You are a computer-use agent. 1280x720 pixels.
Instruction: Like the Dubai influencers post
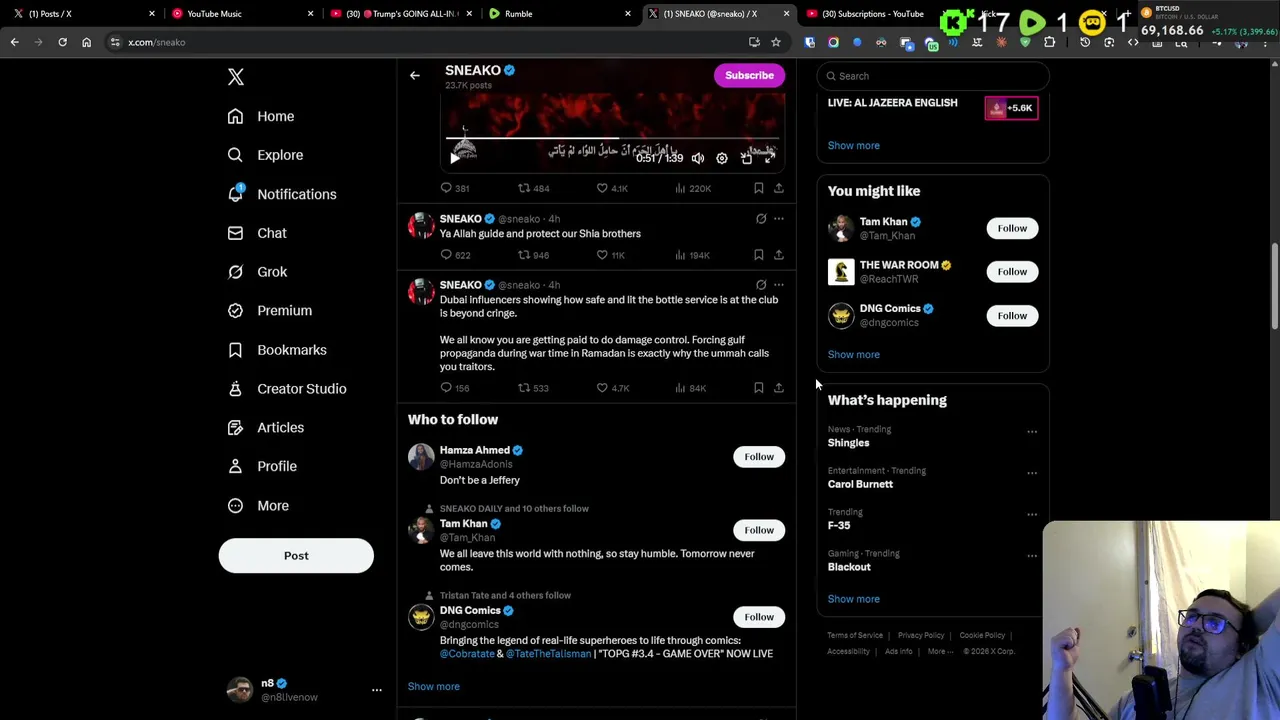(x=612, y=388)
